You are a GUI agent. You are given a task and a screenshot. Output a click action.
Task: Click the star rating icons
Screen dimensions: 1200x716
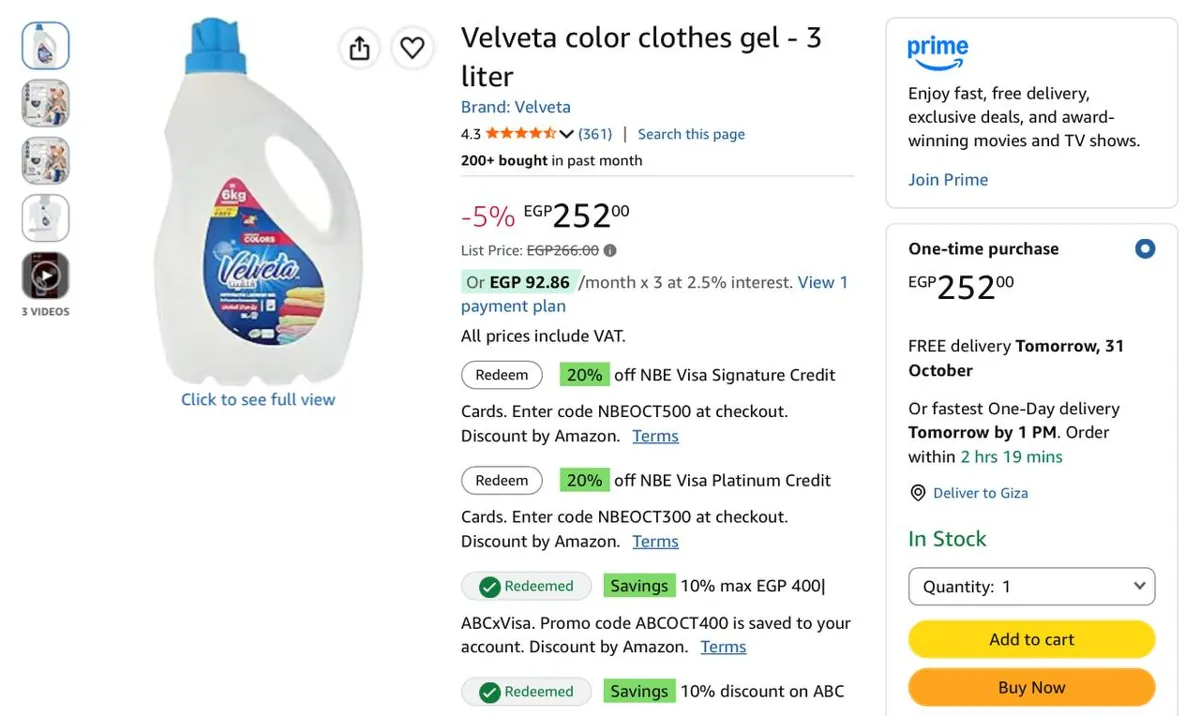521,134
